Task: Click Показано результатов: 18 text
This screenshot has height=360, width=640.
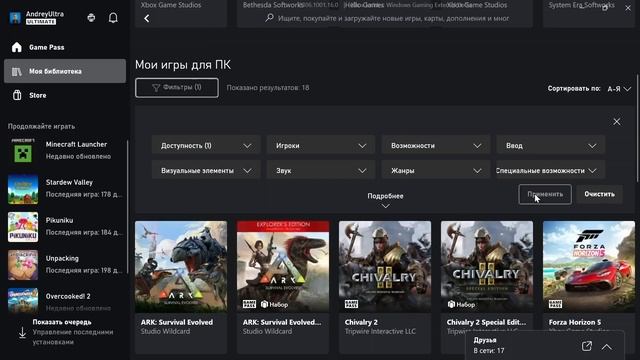Action: 268,88
